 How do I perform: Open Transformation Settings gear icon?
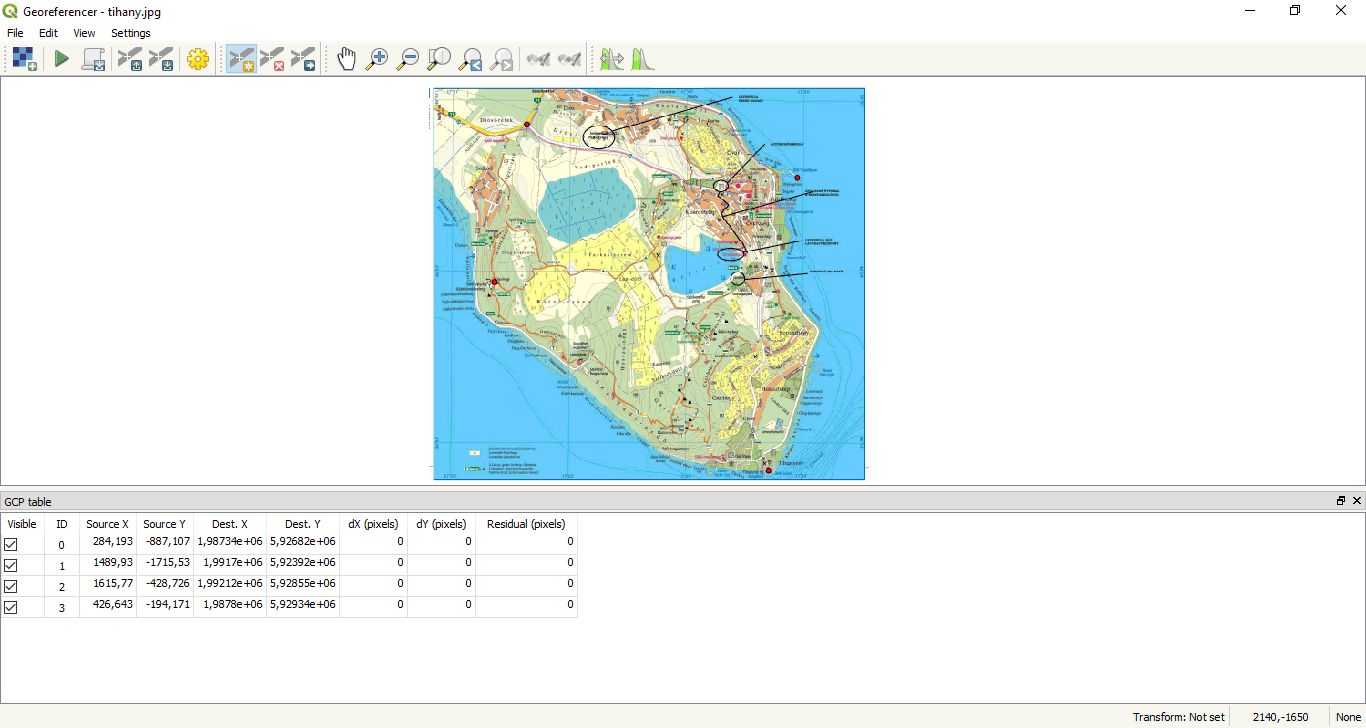[x=198, y=59]
